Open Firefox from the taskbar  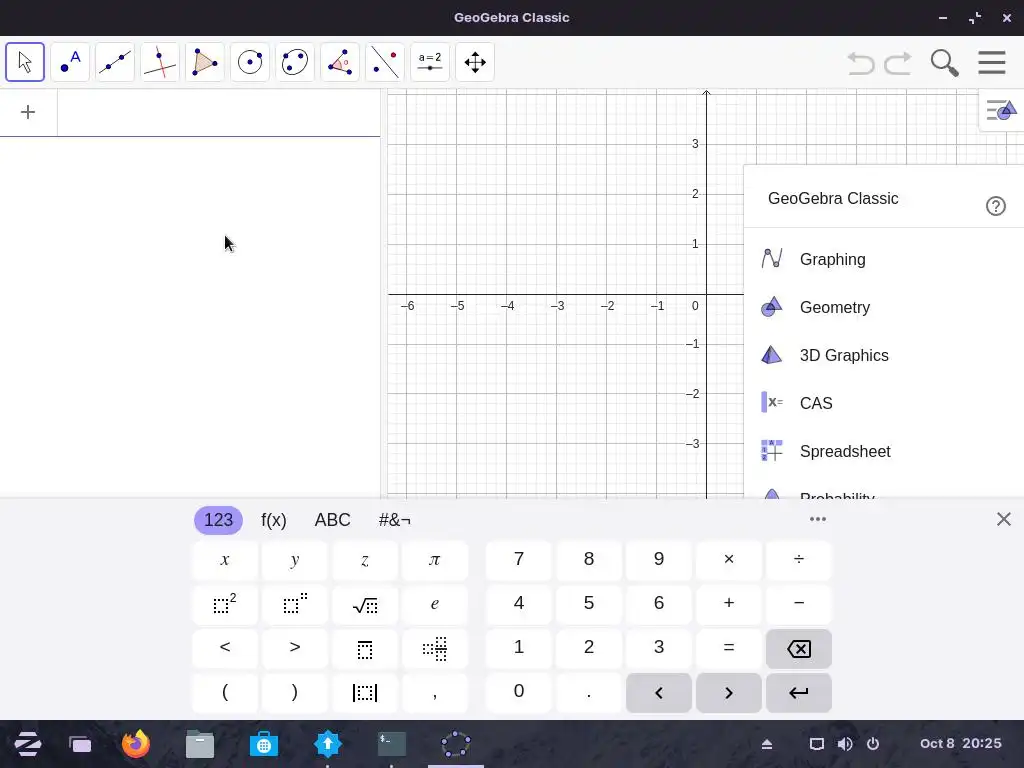[x=136, y=744]
